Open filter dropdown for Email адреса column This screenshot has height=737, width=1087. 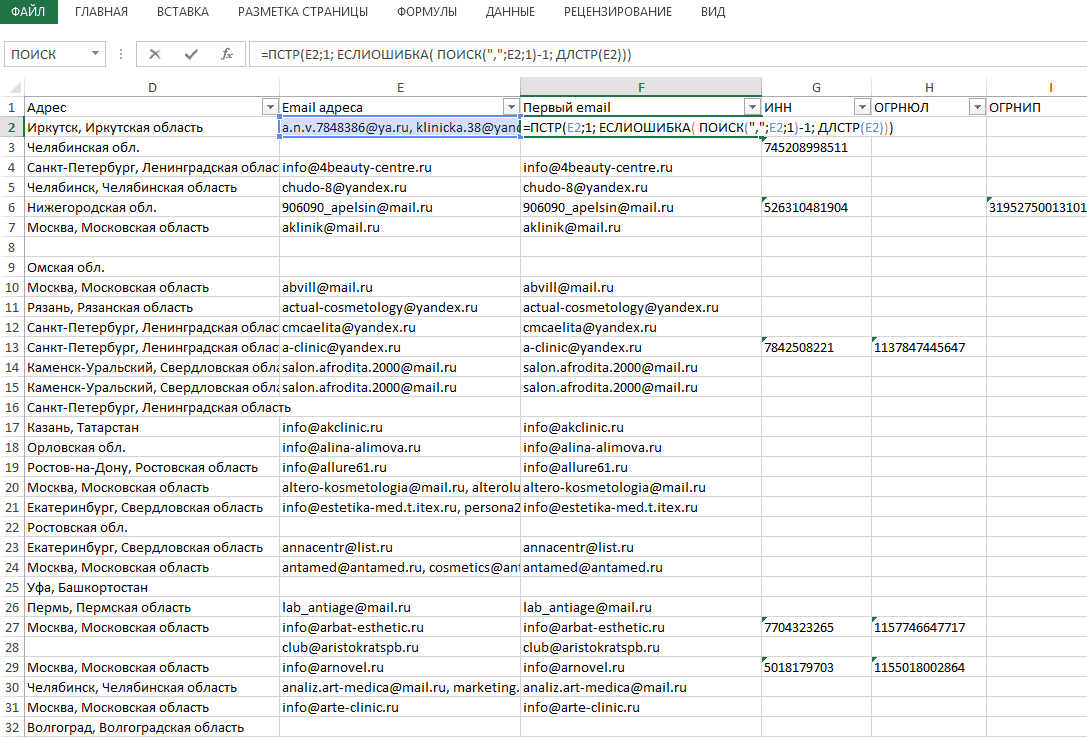point(511,107)
